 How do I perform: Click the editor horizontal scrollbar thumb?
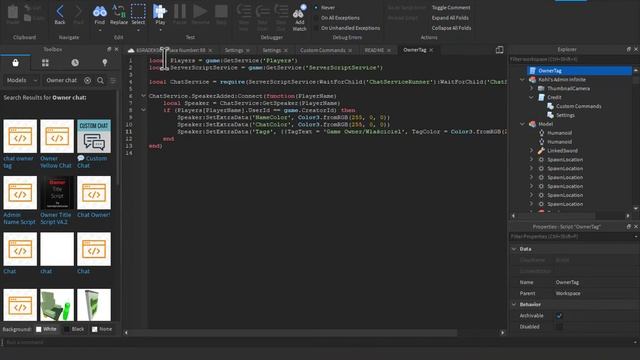tap(293, 333)
